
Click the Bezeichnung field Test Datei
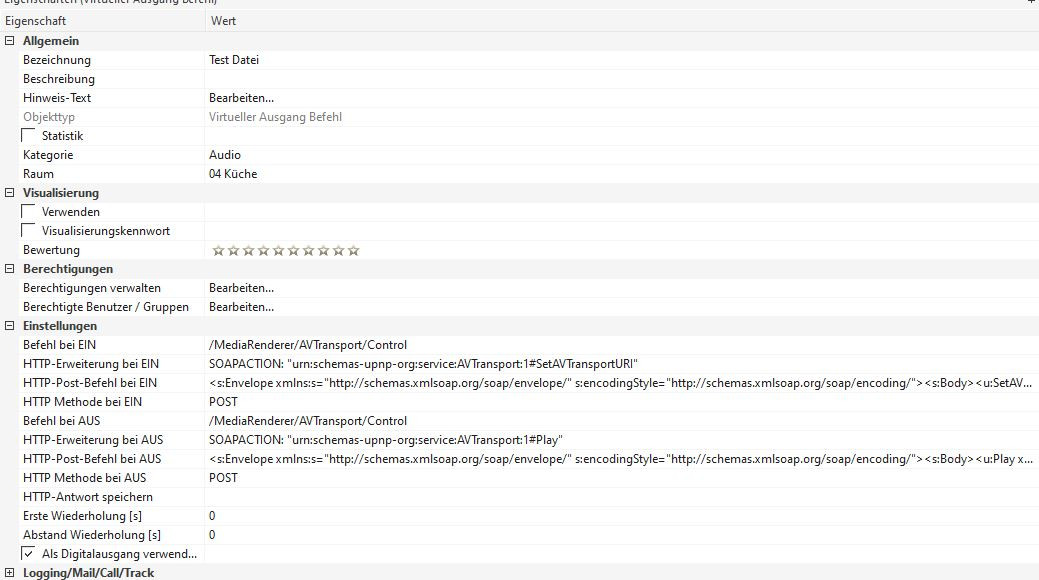point(234,60)
